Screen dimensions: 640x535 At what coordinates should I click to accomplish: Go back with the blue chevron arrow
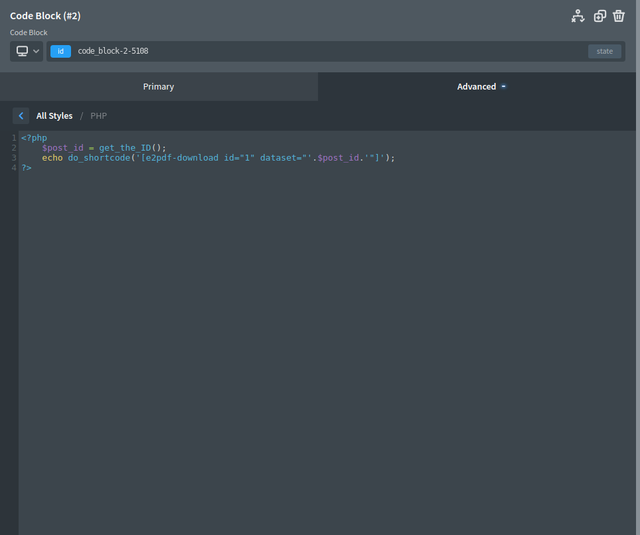click(x=21, y=116)
